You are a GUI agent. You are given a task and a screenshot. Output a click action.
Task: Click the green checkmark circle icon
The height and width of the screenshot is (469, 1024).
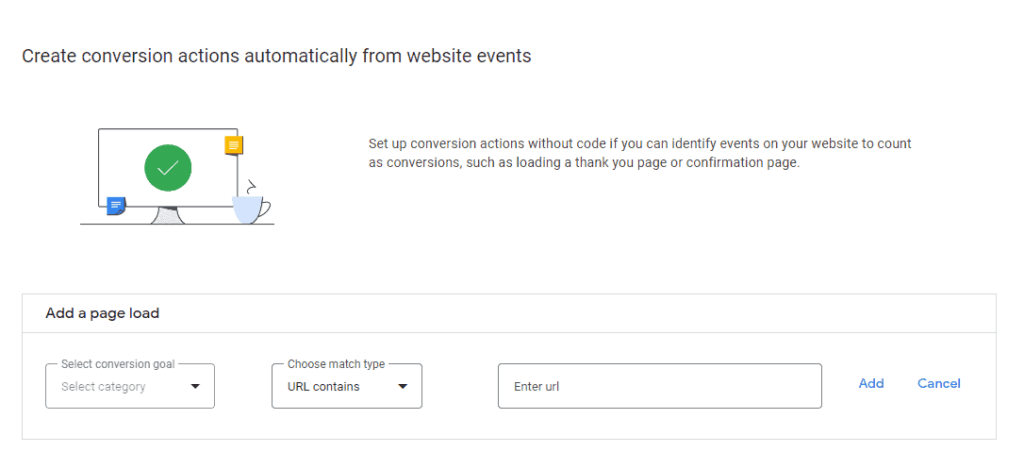pyautogui.click(x=168, y=168)
